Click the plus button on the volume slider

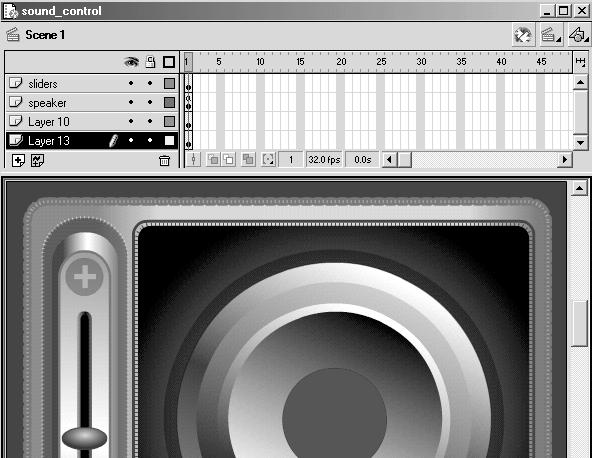84,276
